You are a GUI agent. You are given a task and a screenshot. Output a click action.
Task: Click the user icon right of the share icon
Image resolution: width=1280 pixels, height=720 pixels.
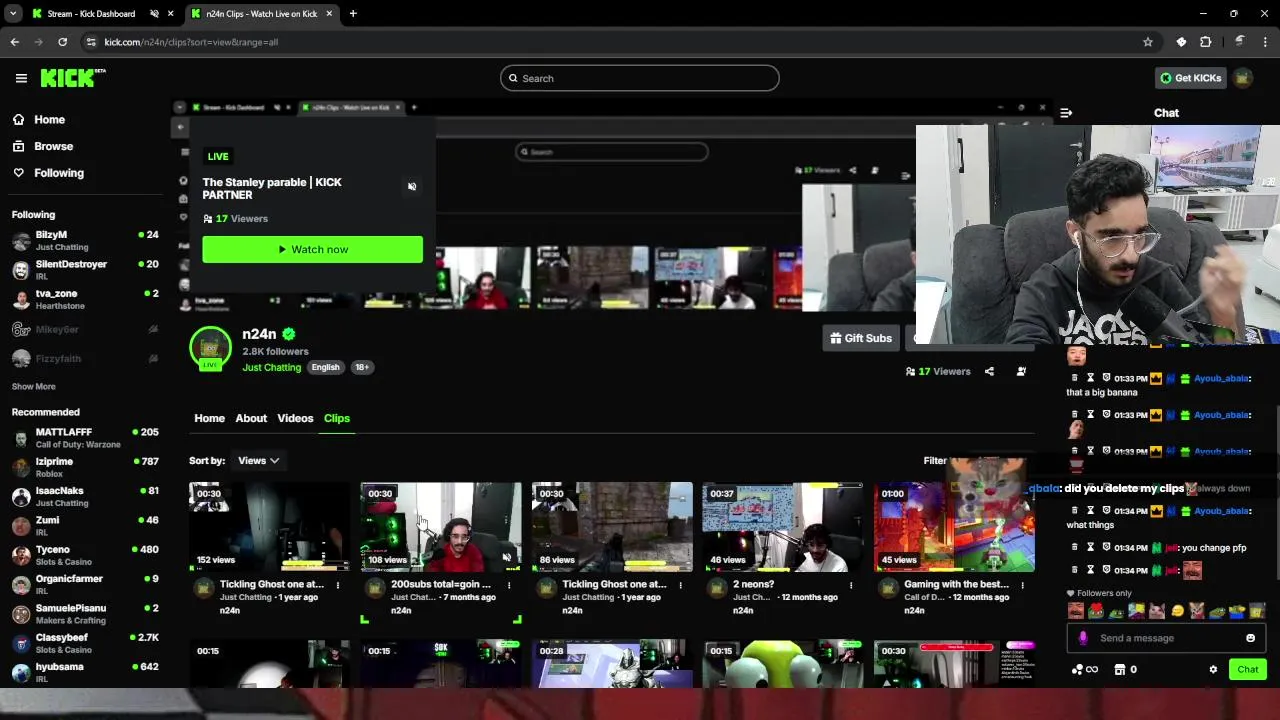point(1021,371)
